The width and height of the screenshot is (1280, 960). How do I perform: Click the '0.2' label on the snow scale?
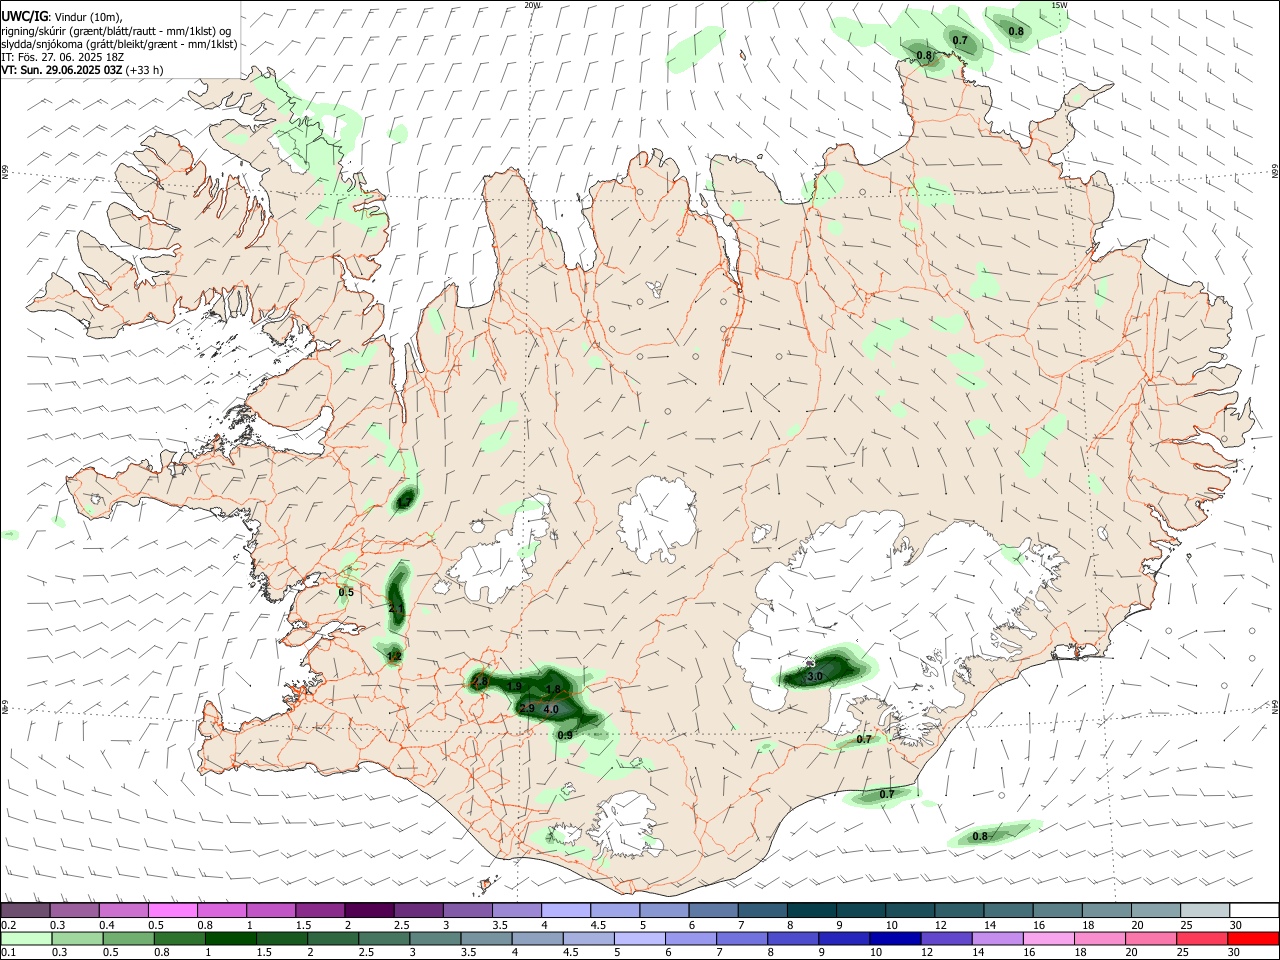(9, 925)
